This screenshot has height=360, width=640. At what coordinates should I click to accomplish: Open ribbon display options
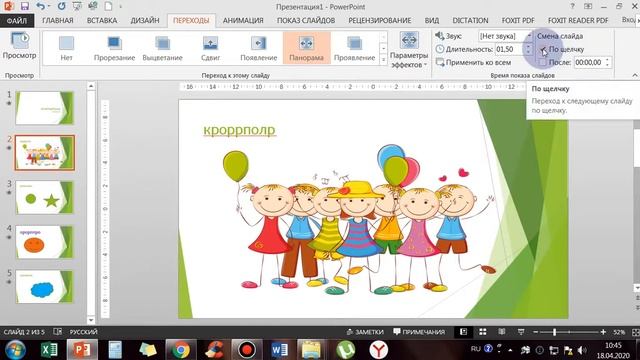click(588, 6)
